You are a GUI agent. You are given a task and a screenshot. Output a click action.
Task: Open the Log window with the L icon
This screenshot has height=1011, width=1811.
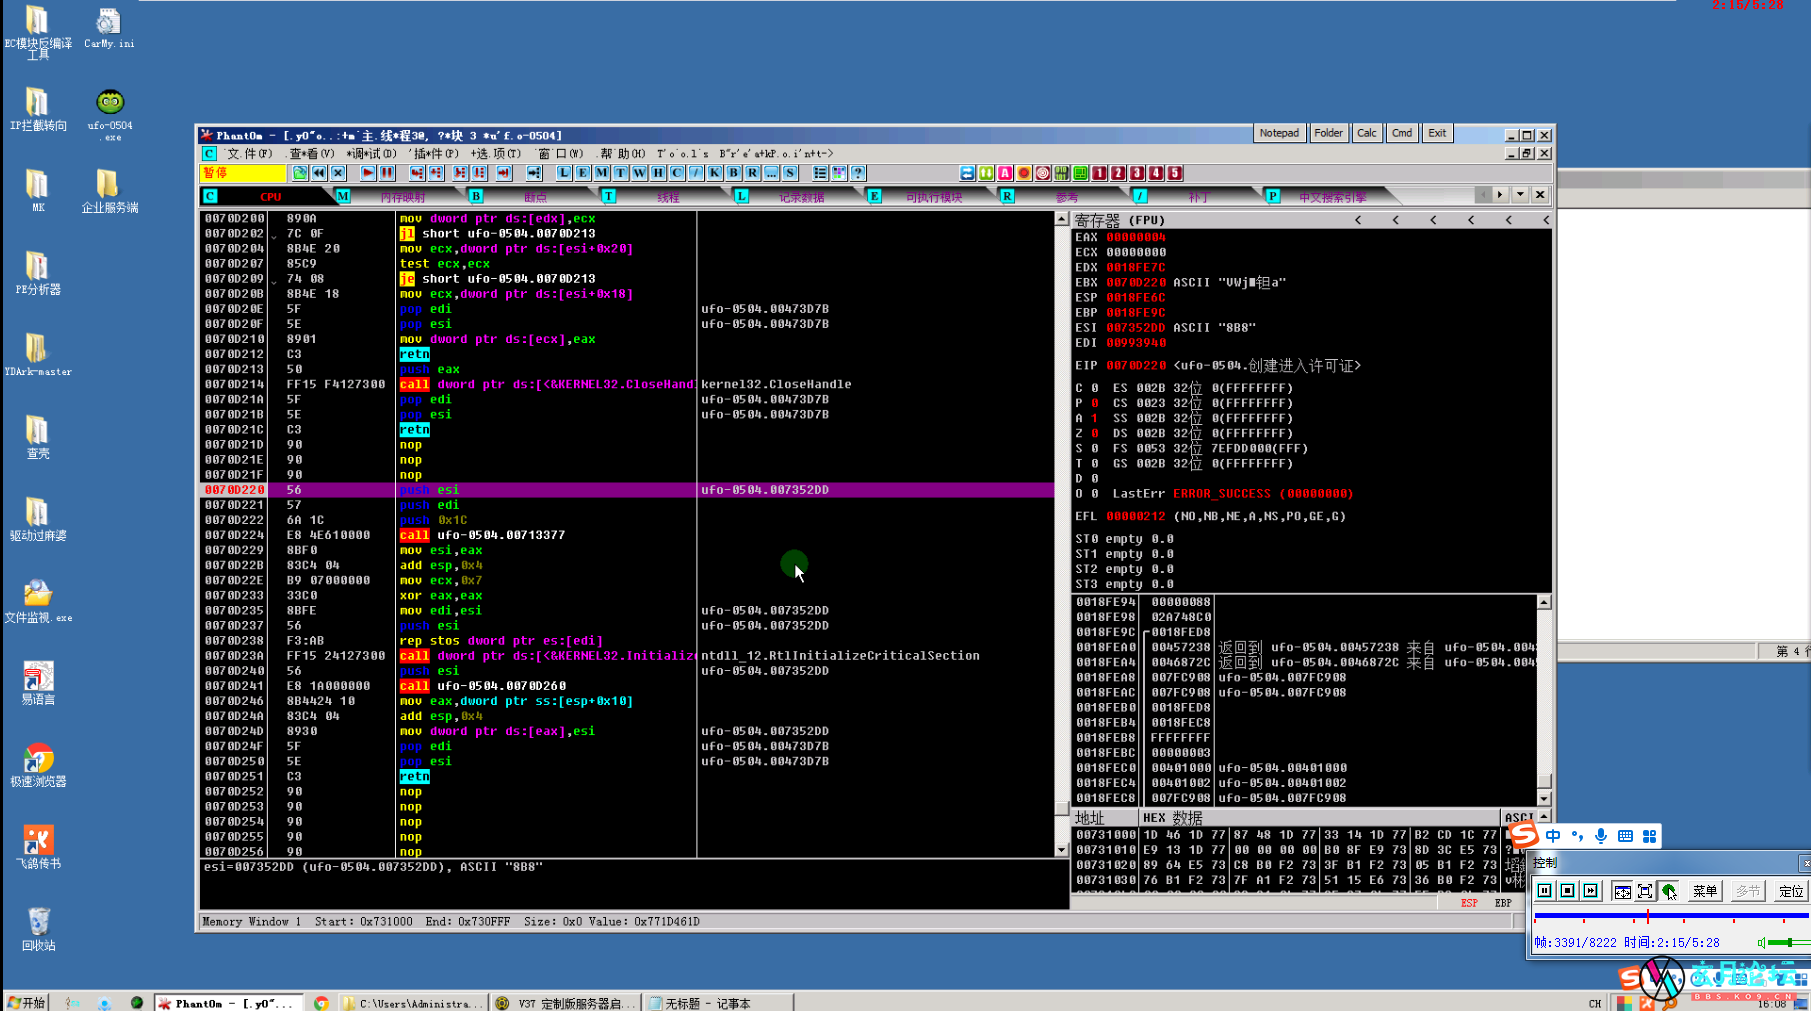click(x=564, y=173)
